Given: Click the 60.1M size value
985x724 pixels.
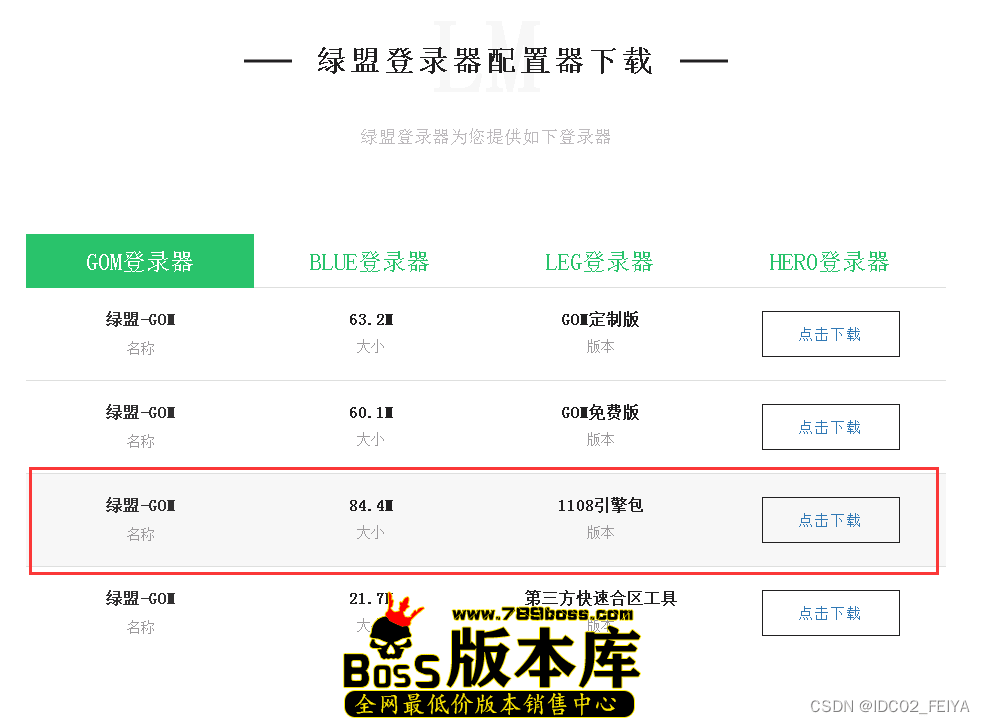Looking at the screenshot, I should tap(370, 413).
